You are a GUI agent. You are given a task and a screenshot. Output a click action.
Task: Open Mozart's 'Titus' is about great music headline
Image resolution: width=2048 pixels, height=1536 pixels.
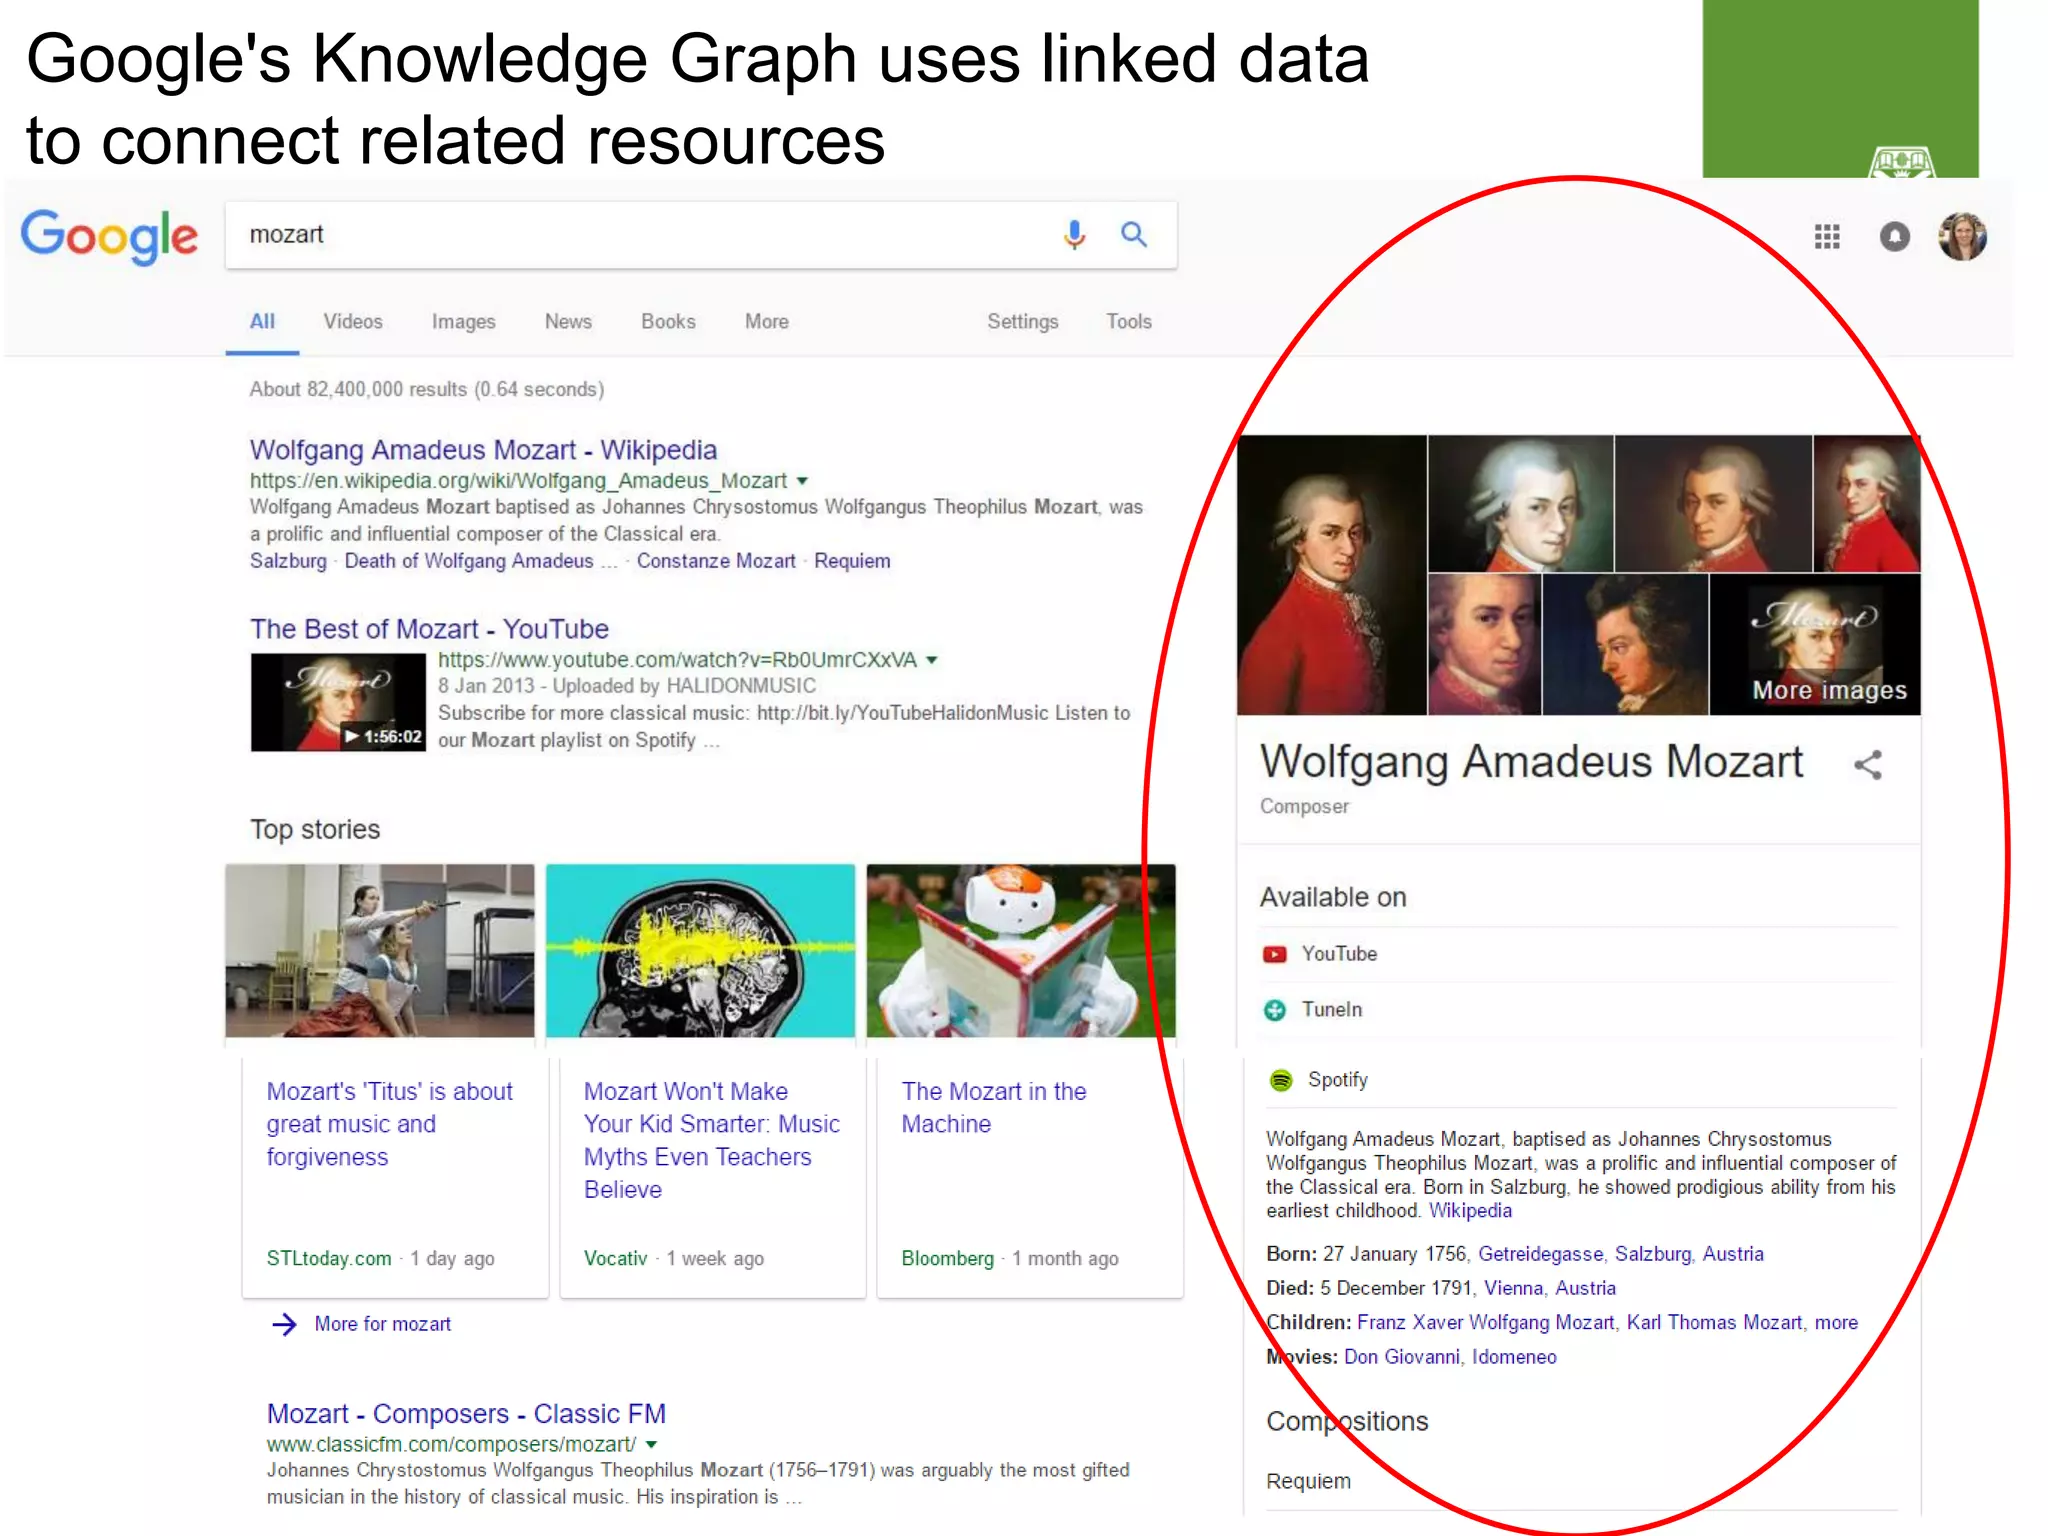pyautogui.click(x=389, y=1124)
